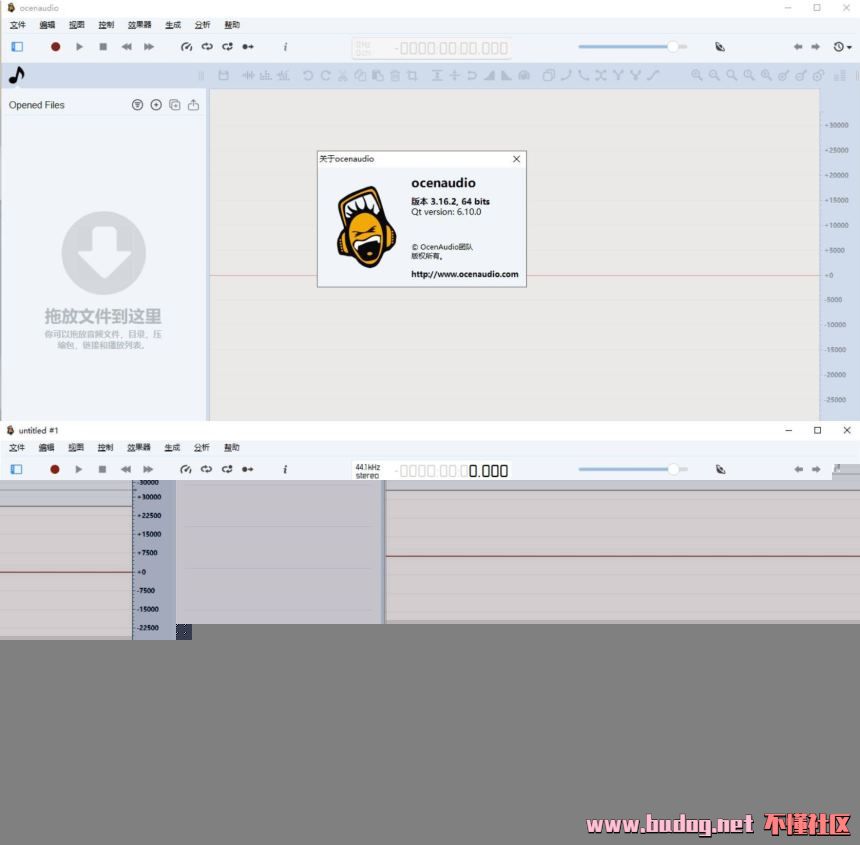Open the history clock dropdown at top right

pyautogui.click(x=842, y=47)
